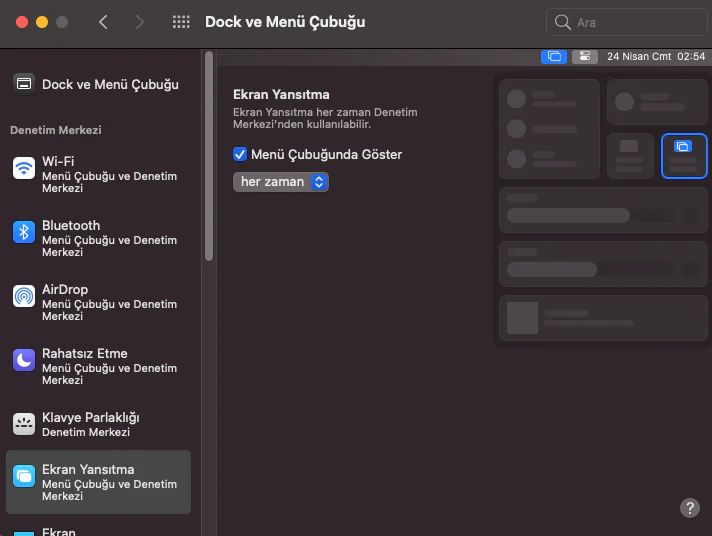Select the Klavye Parlaklığı icon
The width and height of the screenshot is (712, 536).
pyautogui.click(x=24, y=424)
